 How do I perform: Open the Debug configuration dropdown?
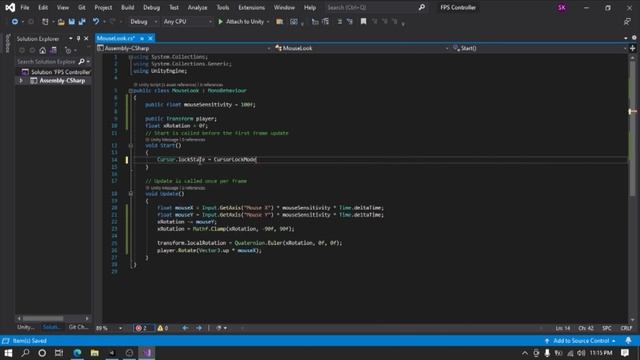[x=143, y=22]
